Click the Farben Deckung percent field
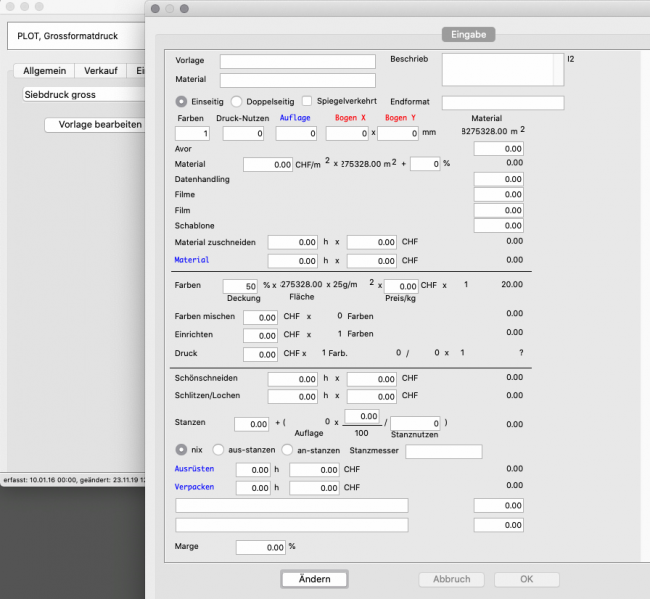Image resolution: width=650 pixels, height=599 pixels. (240, 287)
